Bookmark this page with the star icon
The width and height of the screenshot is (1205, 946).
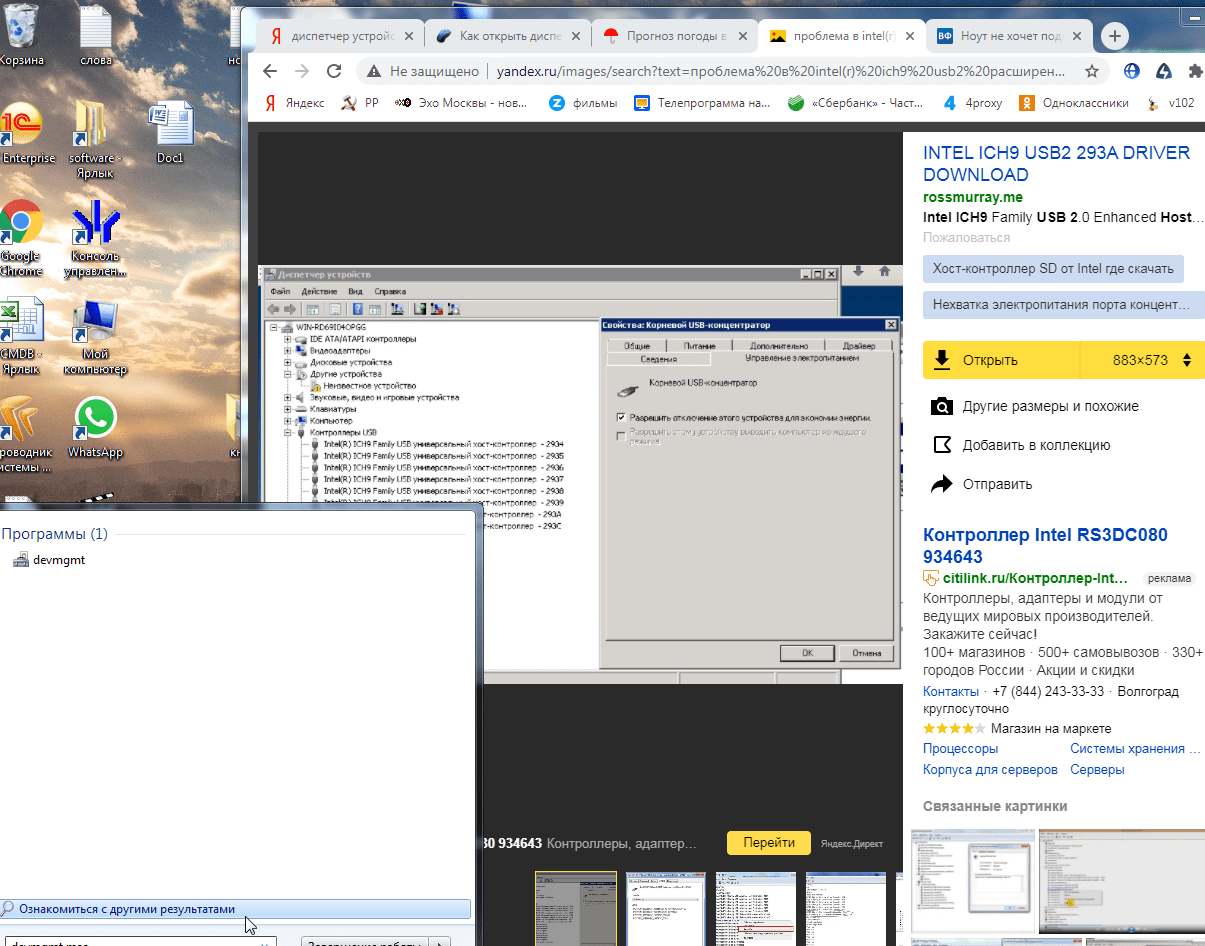[x=1092, y=72]
